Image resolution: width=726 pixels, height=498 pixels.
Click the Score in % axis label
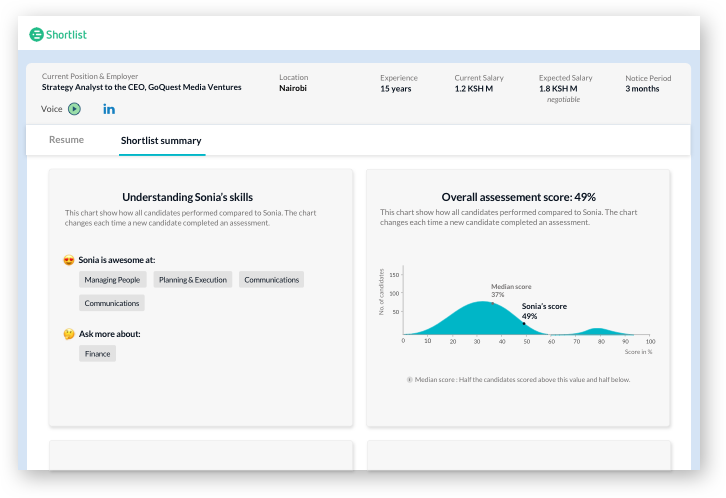point(638,352)
